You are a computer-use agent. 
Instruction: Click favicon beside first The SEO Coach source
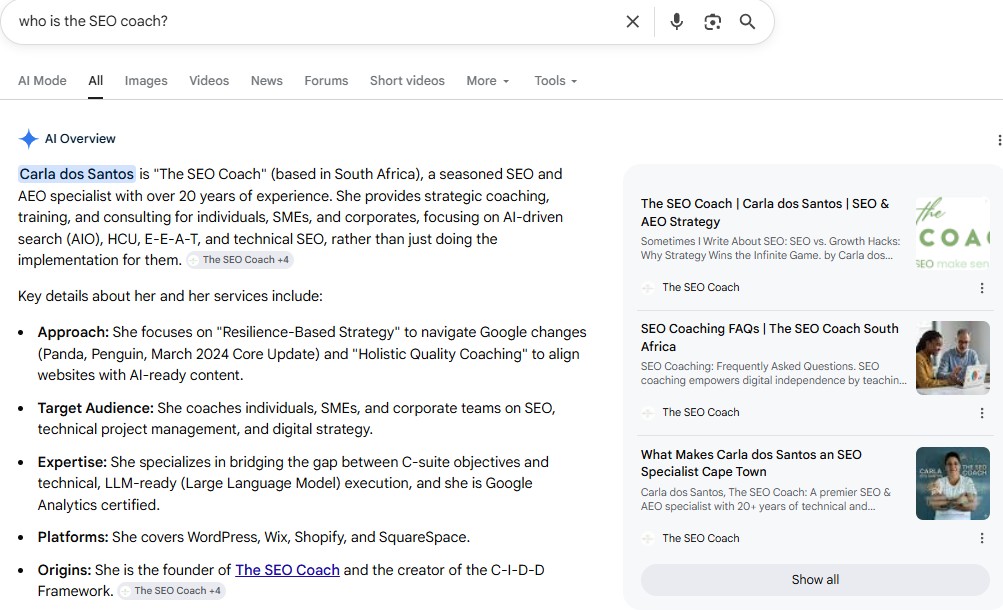point(647,288)
